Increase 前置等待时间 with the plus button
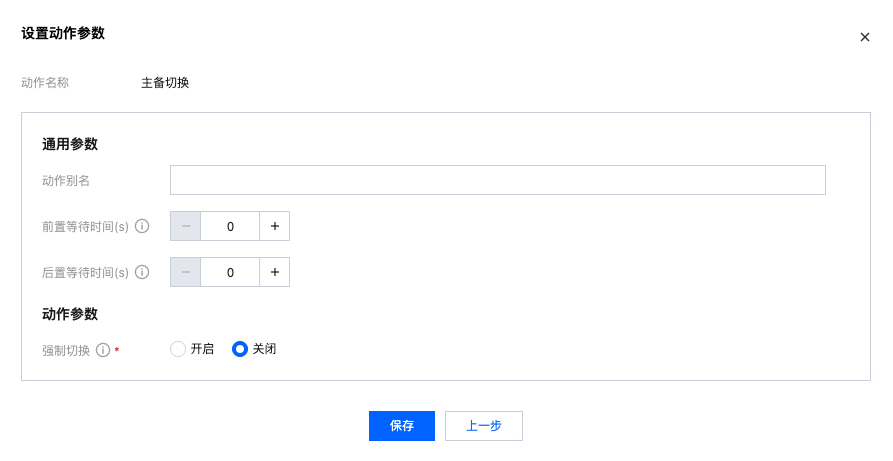 pyautogui.click(x=275, y=226)
